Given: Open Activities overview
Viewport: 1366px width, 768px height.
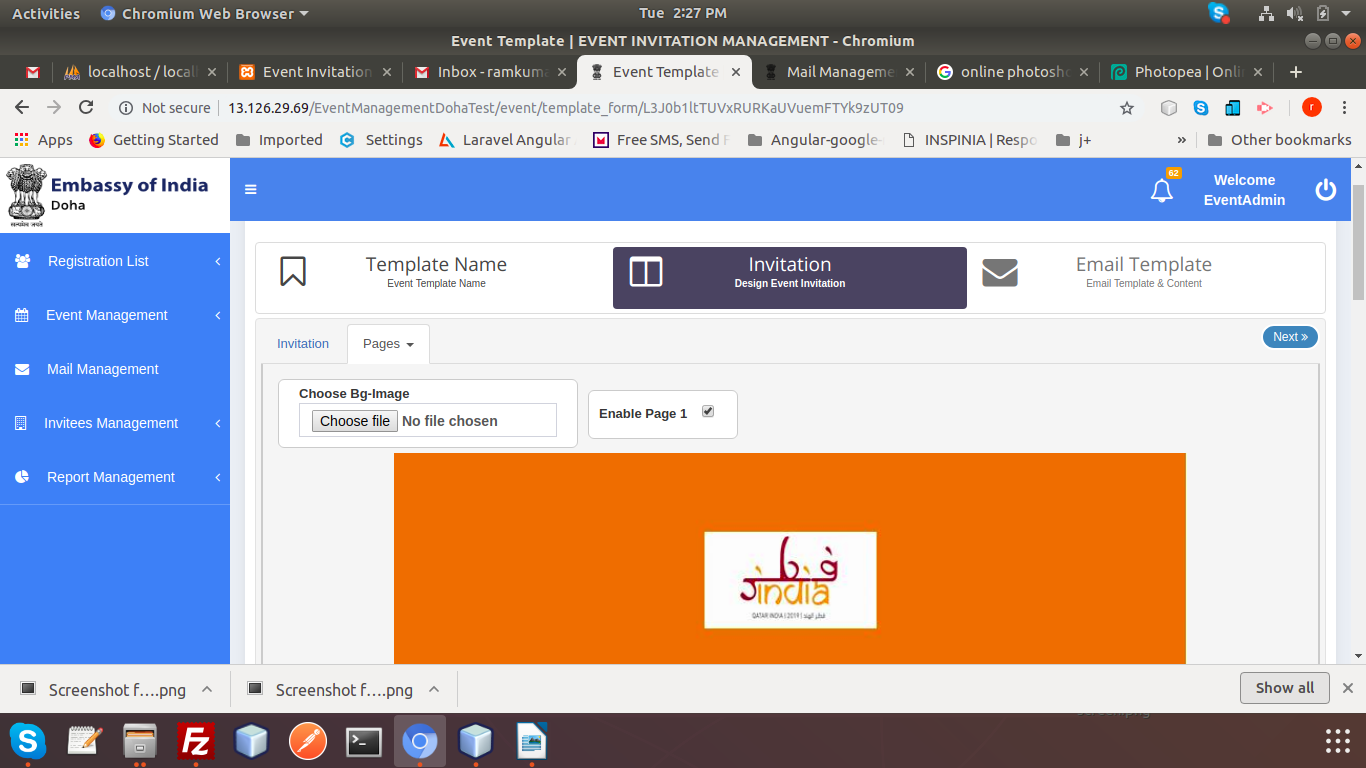Looking at the screenshot, I should (46, 13).
